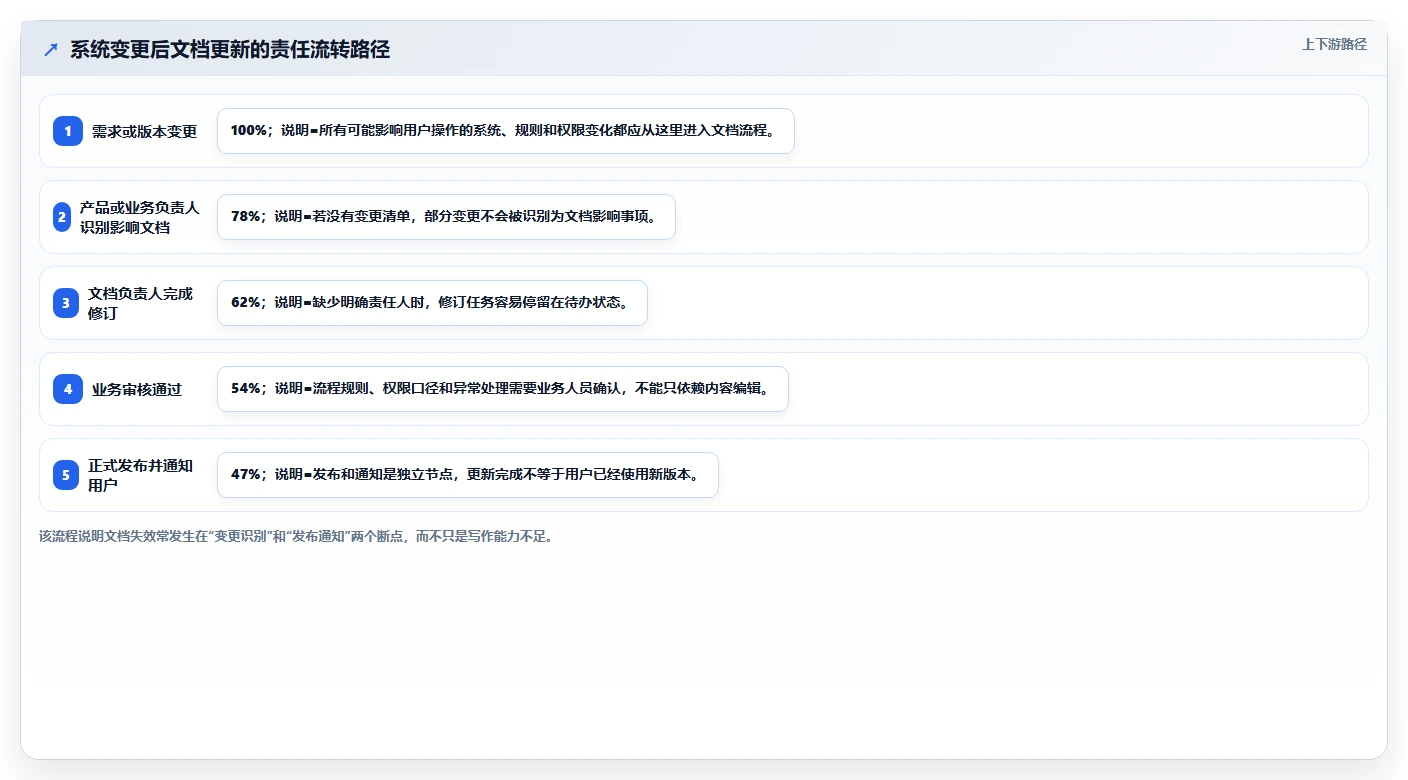1408x780 pixels.
Task: Click the 上下游路径 label at top right
Action: tap(1334, 44)
